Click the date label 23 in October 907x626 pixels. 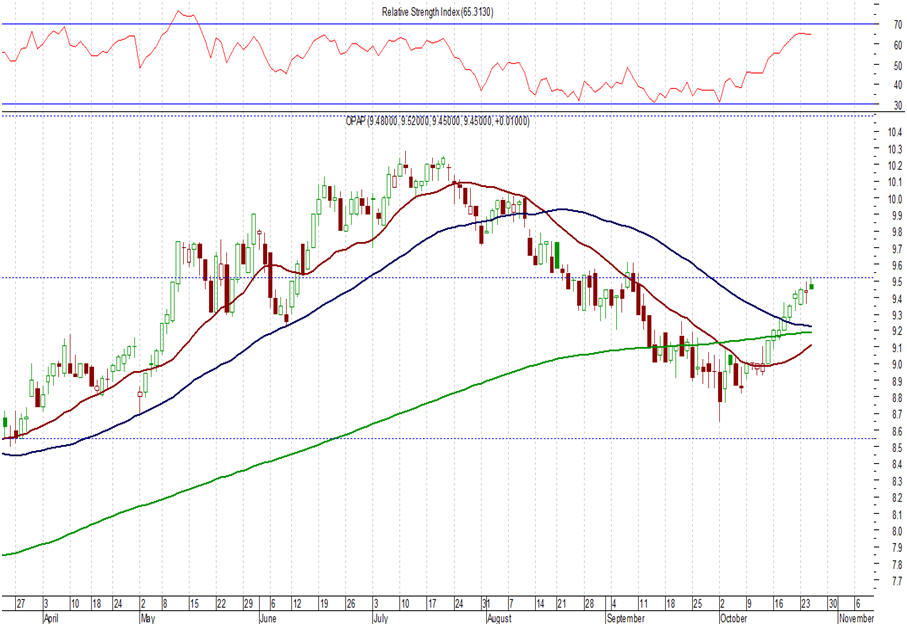(x=806, y=604)
